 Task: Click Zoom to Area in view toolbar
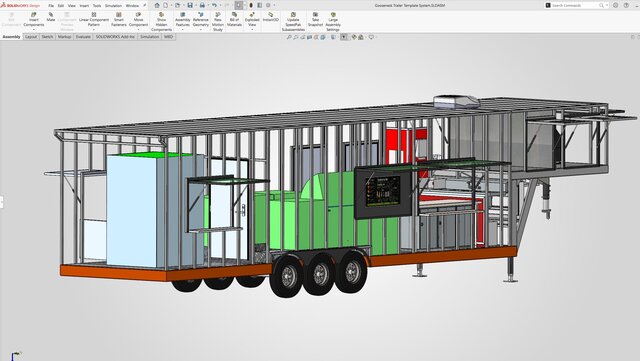pos(296,37)
